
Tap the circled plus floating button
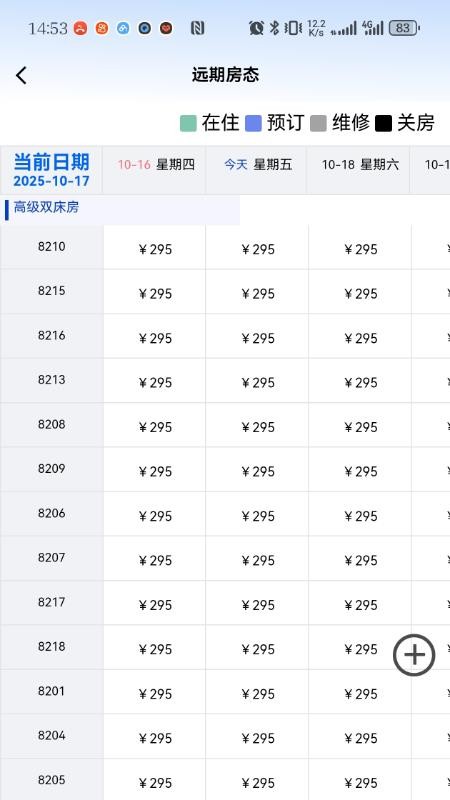[414, 655]
